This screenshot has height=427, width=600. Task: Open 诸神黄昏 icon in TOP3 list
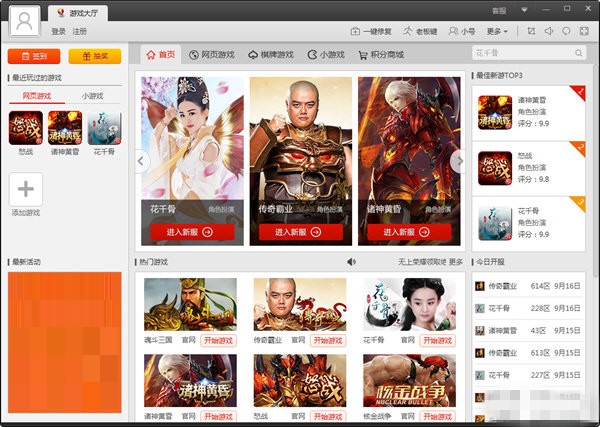coord(495,112)
